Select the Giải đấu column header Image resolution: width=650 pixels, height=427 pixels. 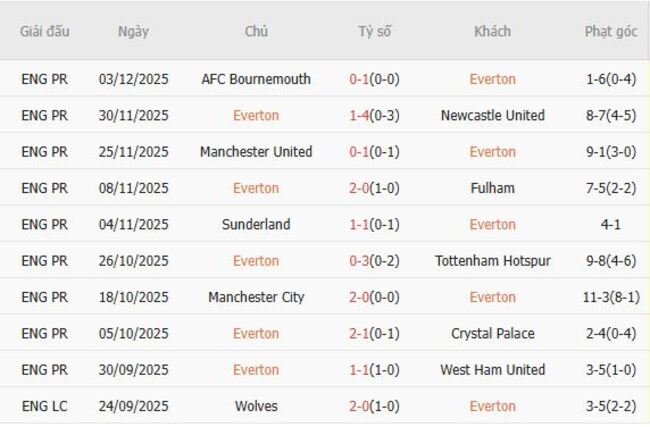[x=45, y=31]
